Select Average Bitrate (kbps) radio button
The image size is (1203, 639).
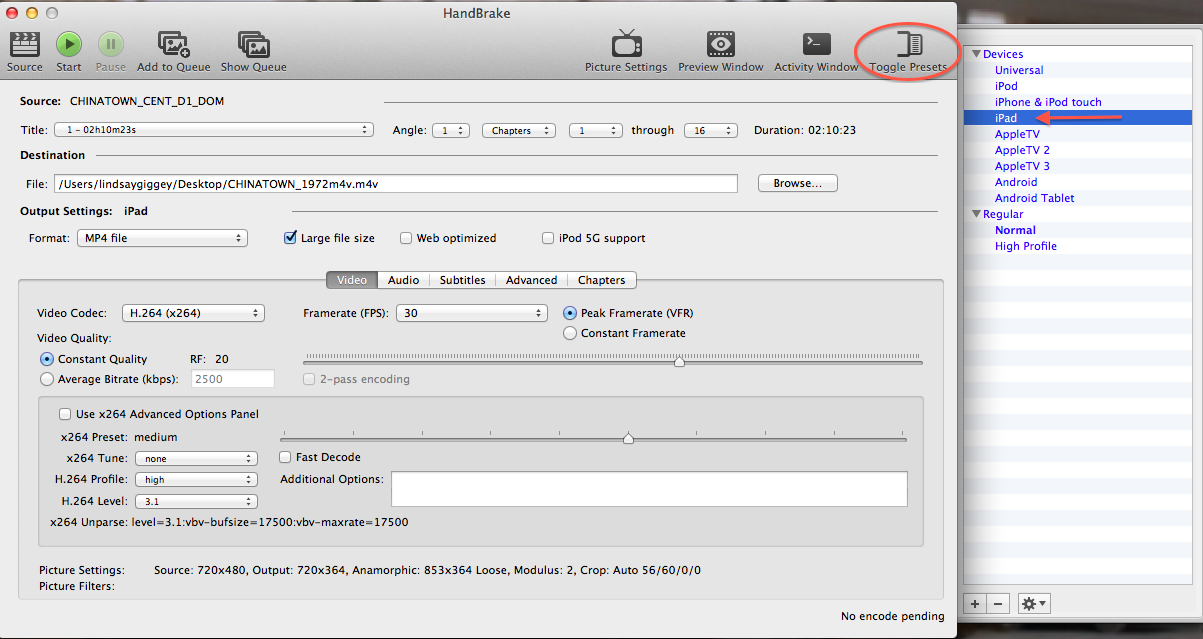click(47, 379)
